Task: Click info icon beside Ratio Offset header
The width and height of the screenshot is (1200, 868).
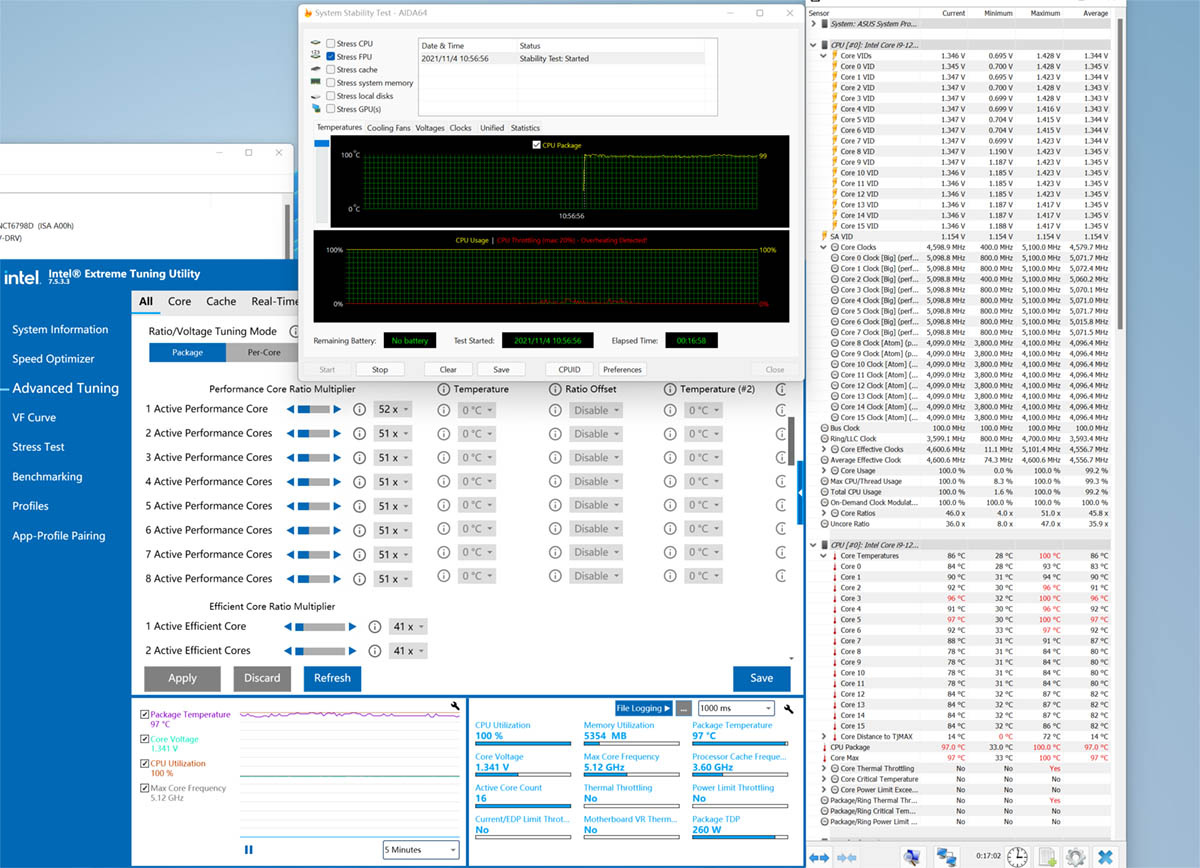Action: point(555,389)
